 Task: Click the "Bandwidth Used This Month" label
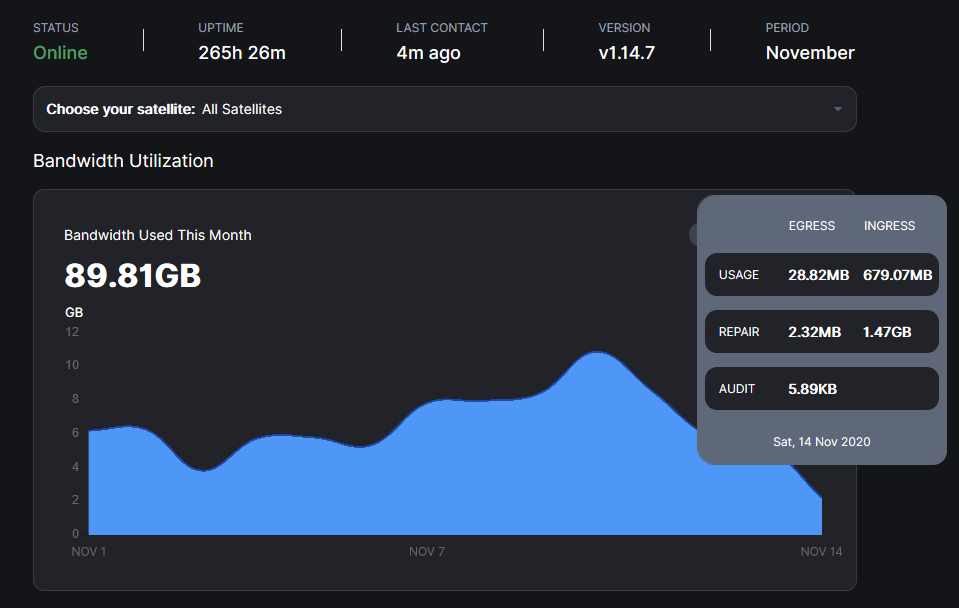(x=158, y=235)
